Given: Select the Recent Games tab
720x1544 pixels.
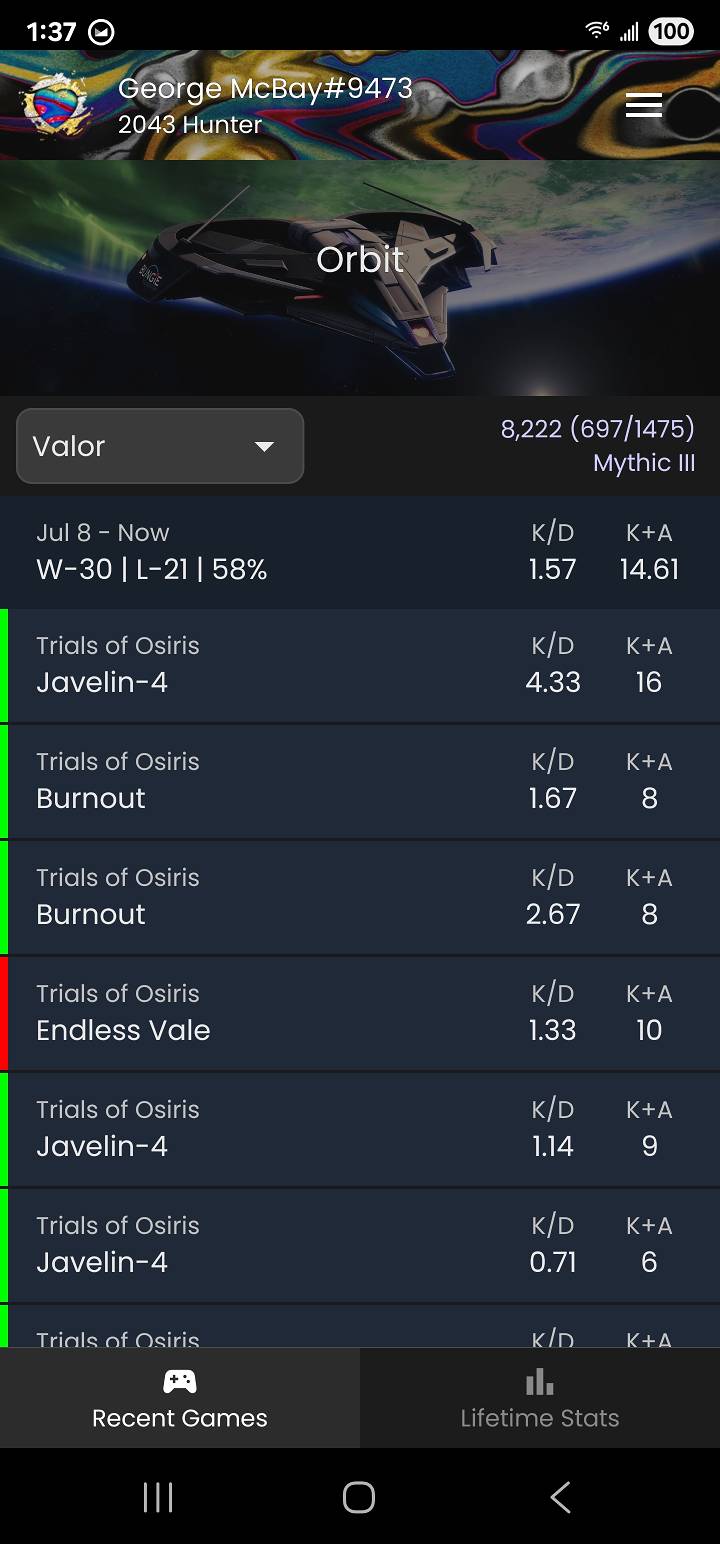Looking at the screenshot, I should click(x=179, y=1398).
